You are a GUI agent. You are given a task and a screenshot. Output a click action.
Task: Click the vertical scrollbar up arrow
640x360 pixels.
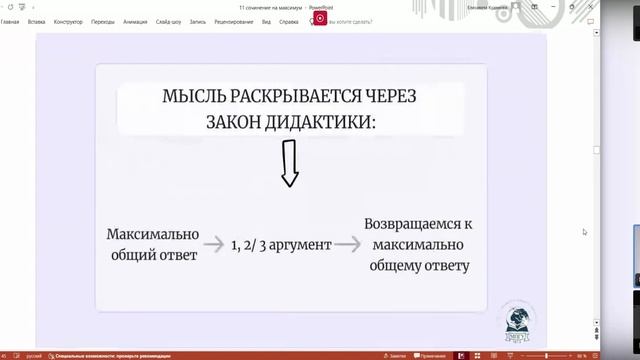coord(596,32)
